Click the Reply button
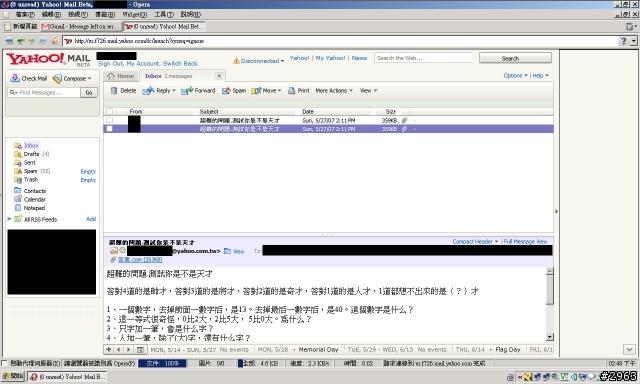This screenshot has width=640, height=384. (157, 91)
